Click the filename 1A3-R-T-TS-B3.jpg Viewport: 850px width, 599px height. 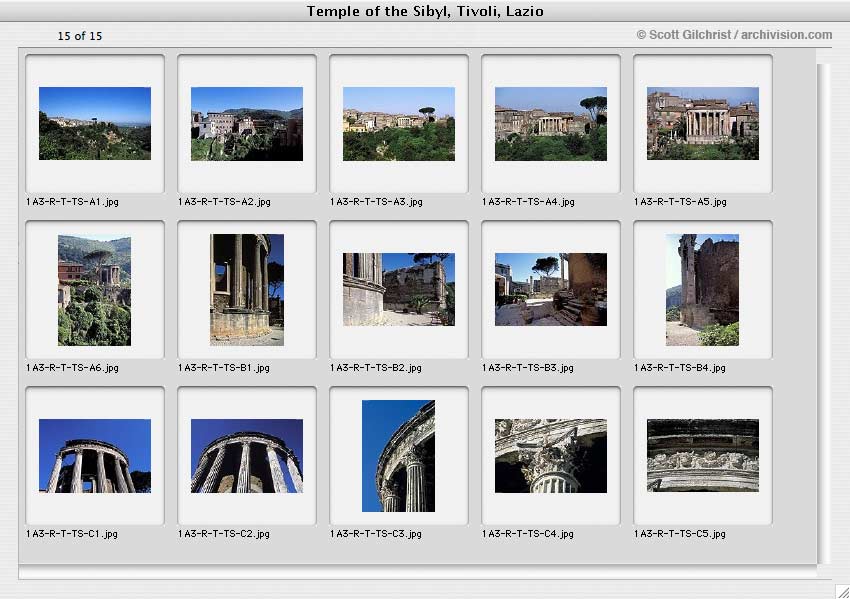[528, 368]
